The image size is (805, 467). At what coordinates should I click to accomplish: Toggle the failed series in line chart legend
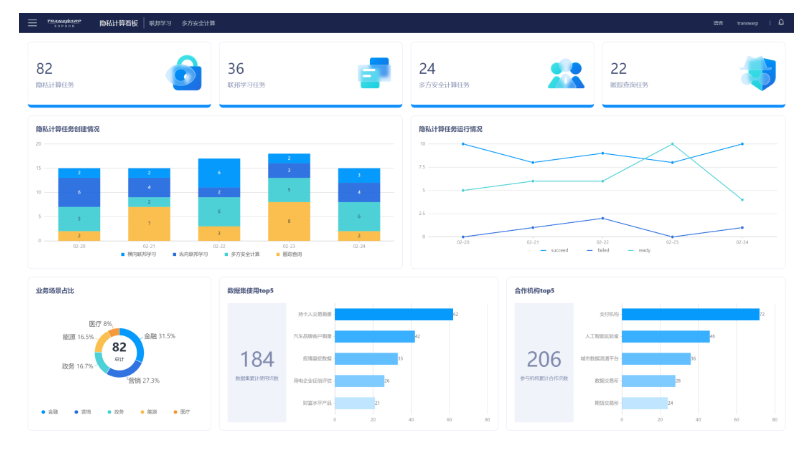click(x=597, y=250)
